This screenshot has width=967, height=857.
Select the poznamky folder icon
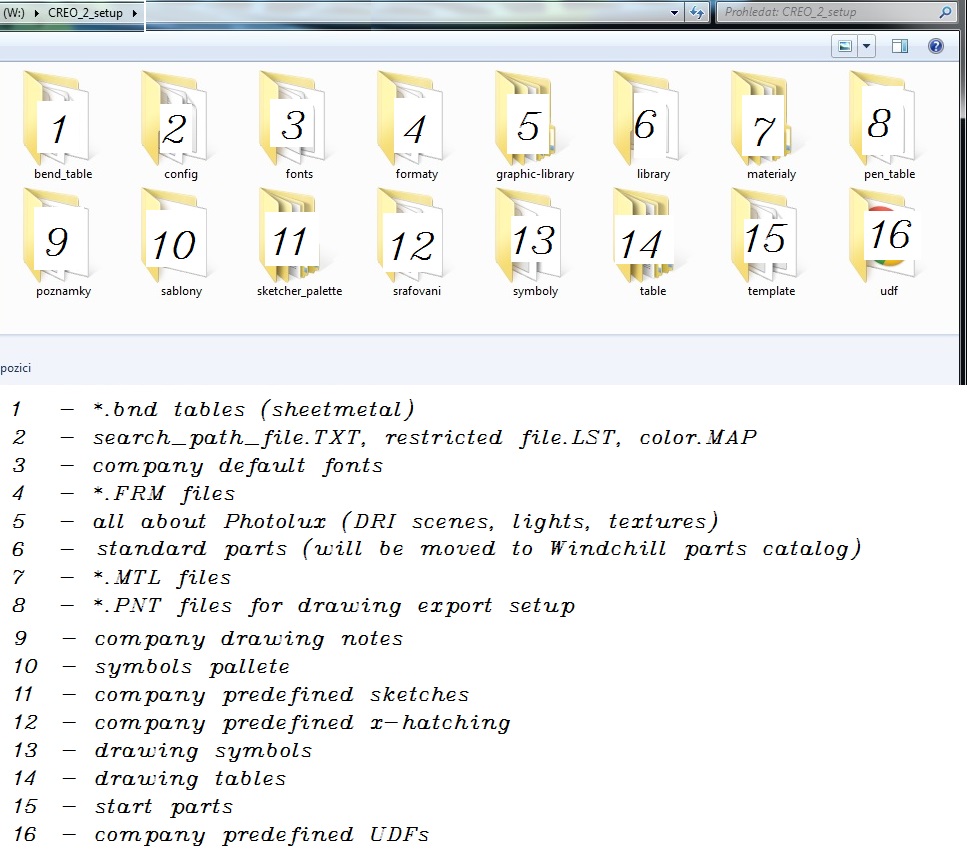coord(57,236)
